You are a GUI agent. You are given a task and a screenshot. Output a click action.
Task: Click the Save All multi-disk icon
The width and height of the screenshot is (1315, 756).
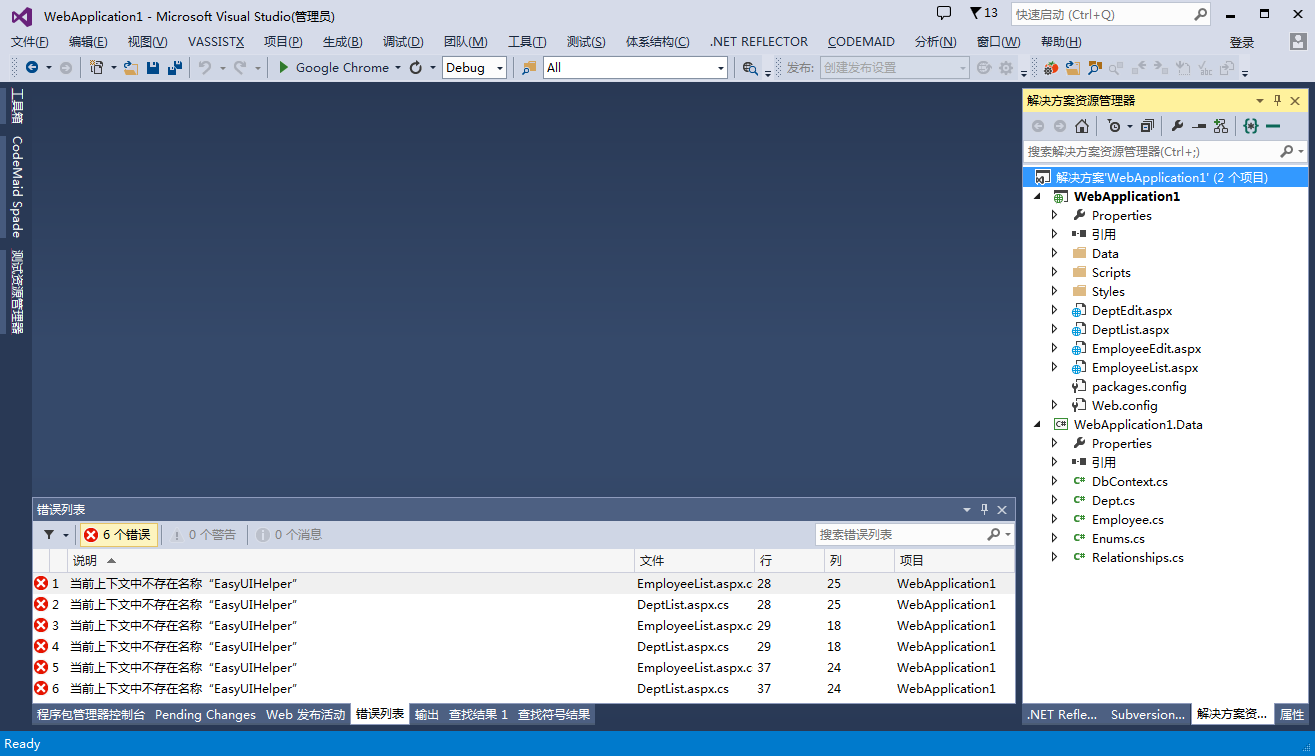(175, 67)
